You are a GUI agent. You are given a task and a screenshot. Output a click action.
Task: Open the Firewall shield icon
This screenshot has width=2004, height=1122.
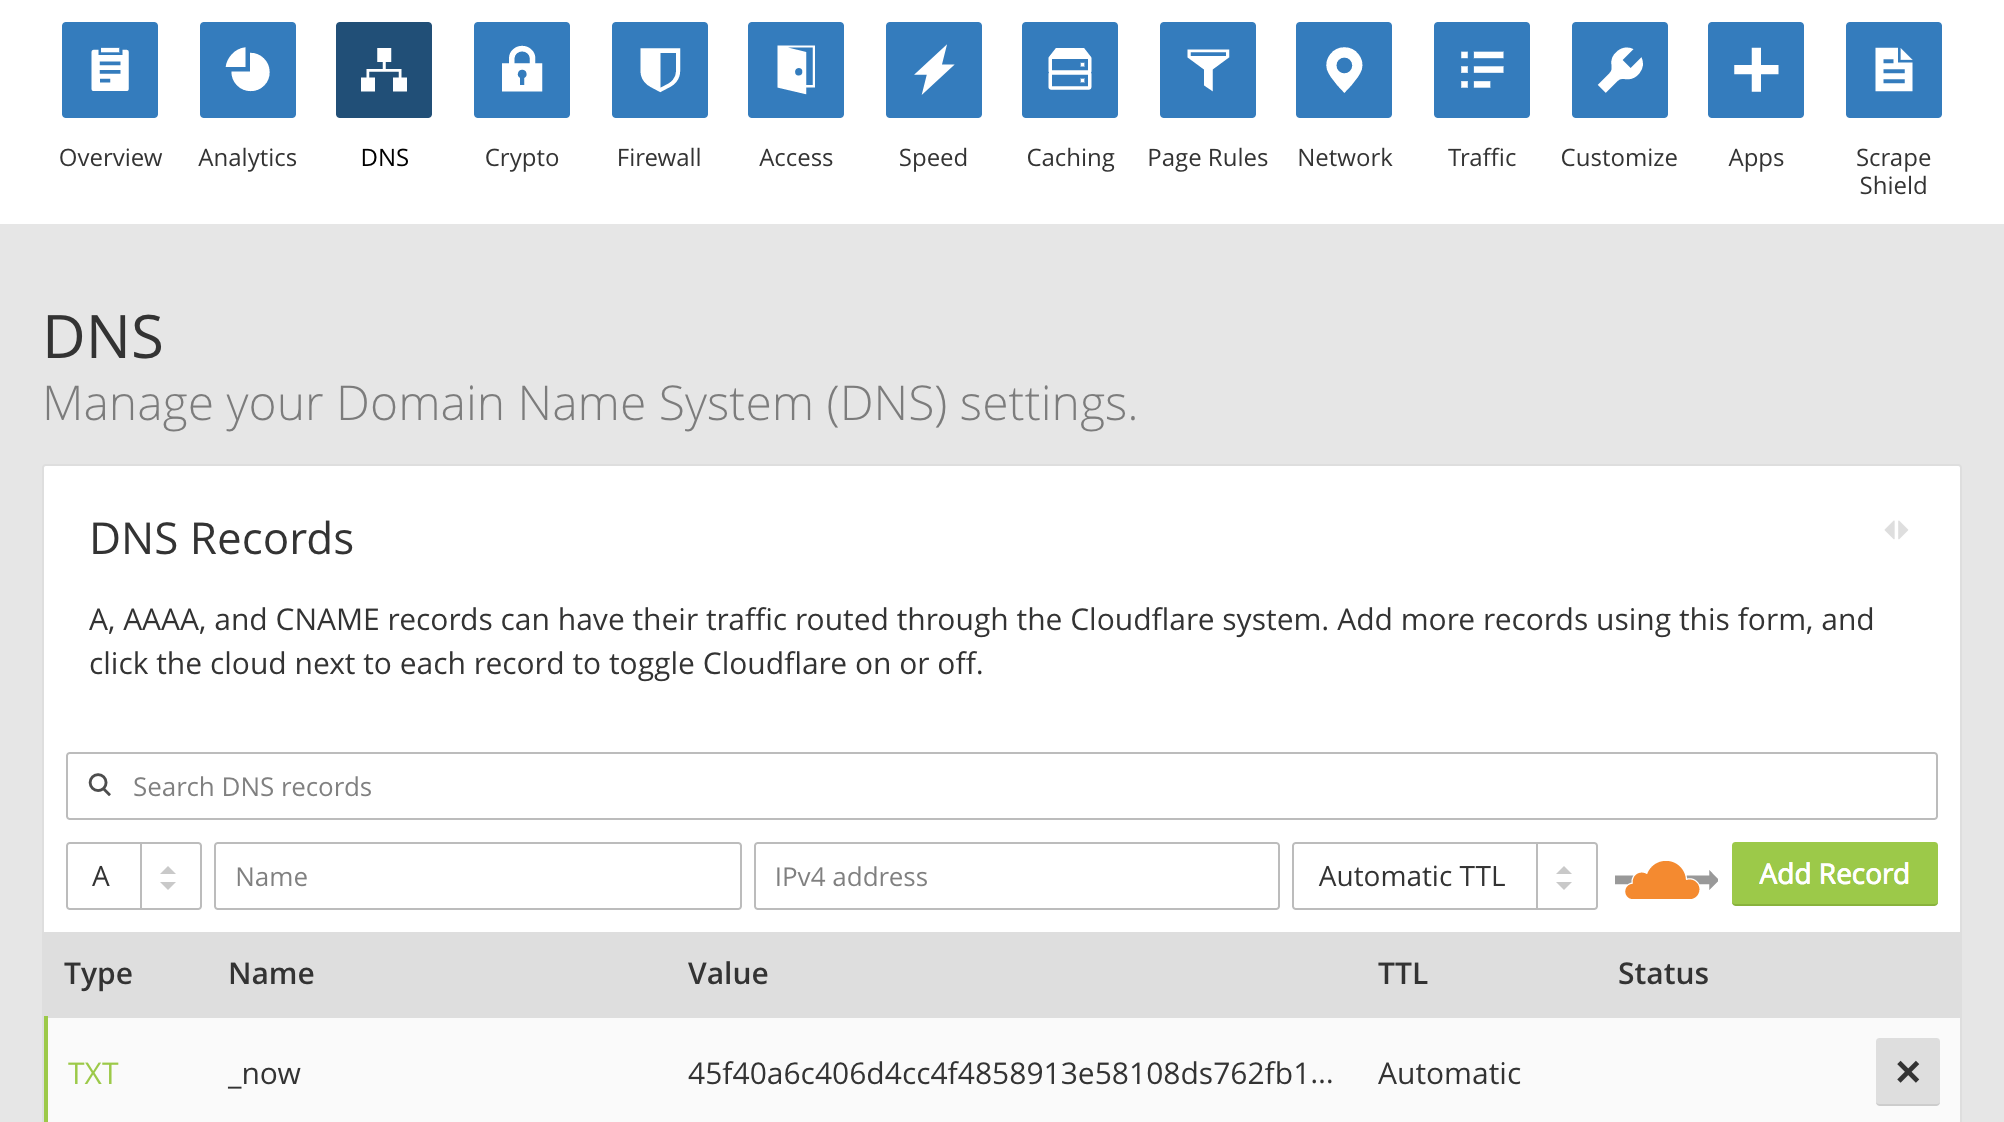click(660, 70)
